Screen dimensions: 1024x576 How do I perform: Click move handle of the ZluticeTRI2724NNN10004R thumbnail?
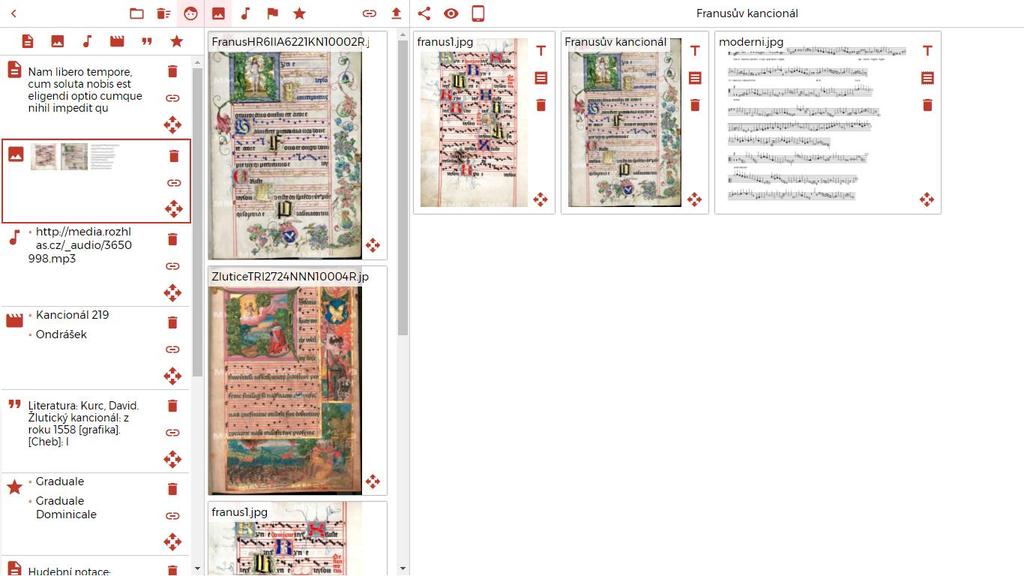(x=373, y=481)
